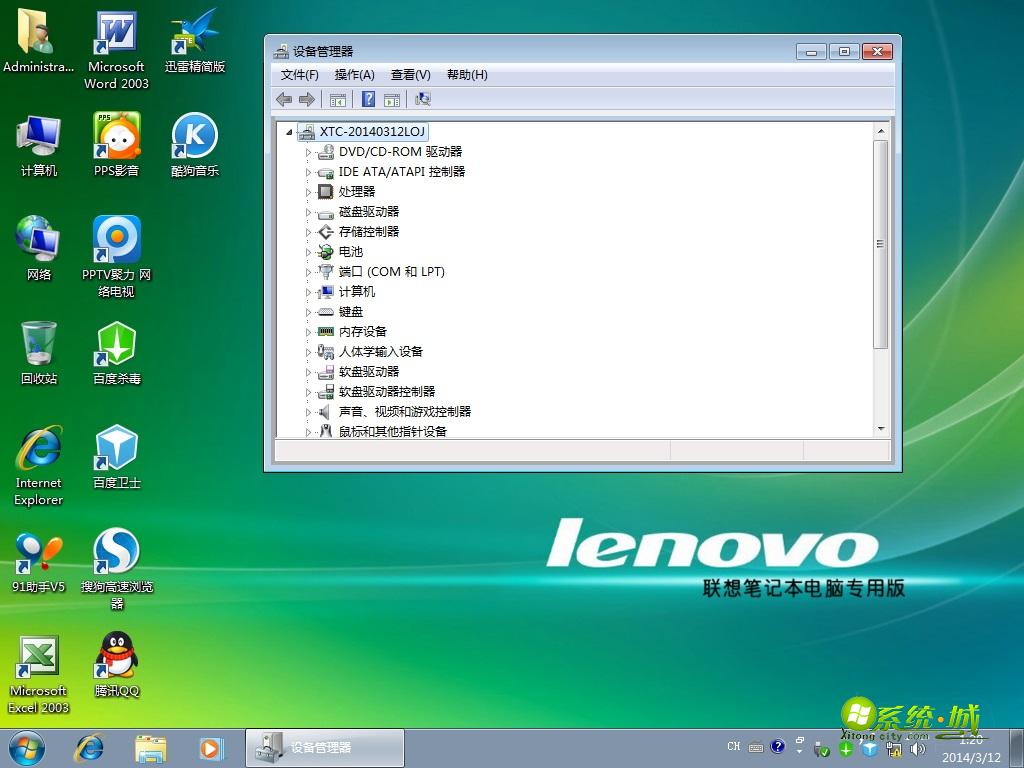Click the Forward navigation arrow in Device Manager
Viewport: 1024px width, 768px height.
click(306, 99)
